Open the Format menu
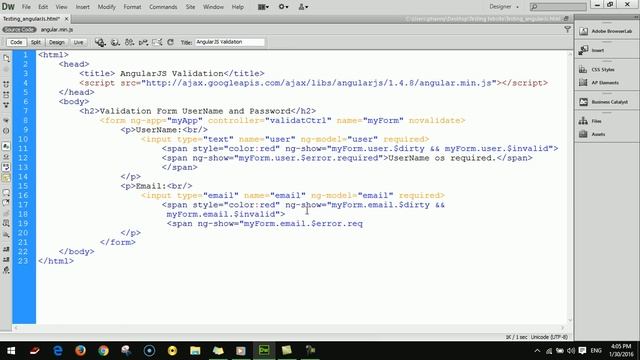 point(132,7)
